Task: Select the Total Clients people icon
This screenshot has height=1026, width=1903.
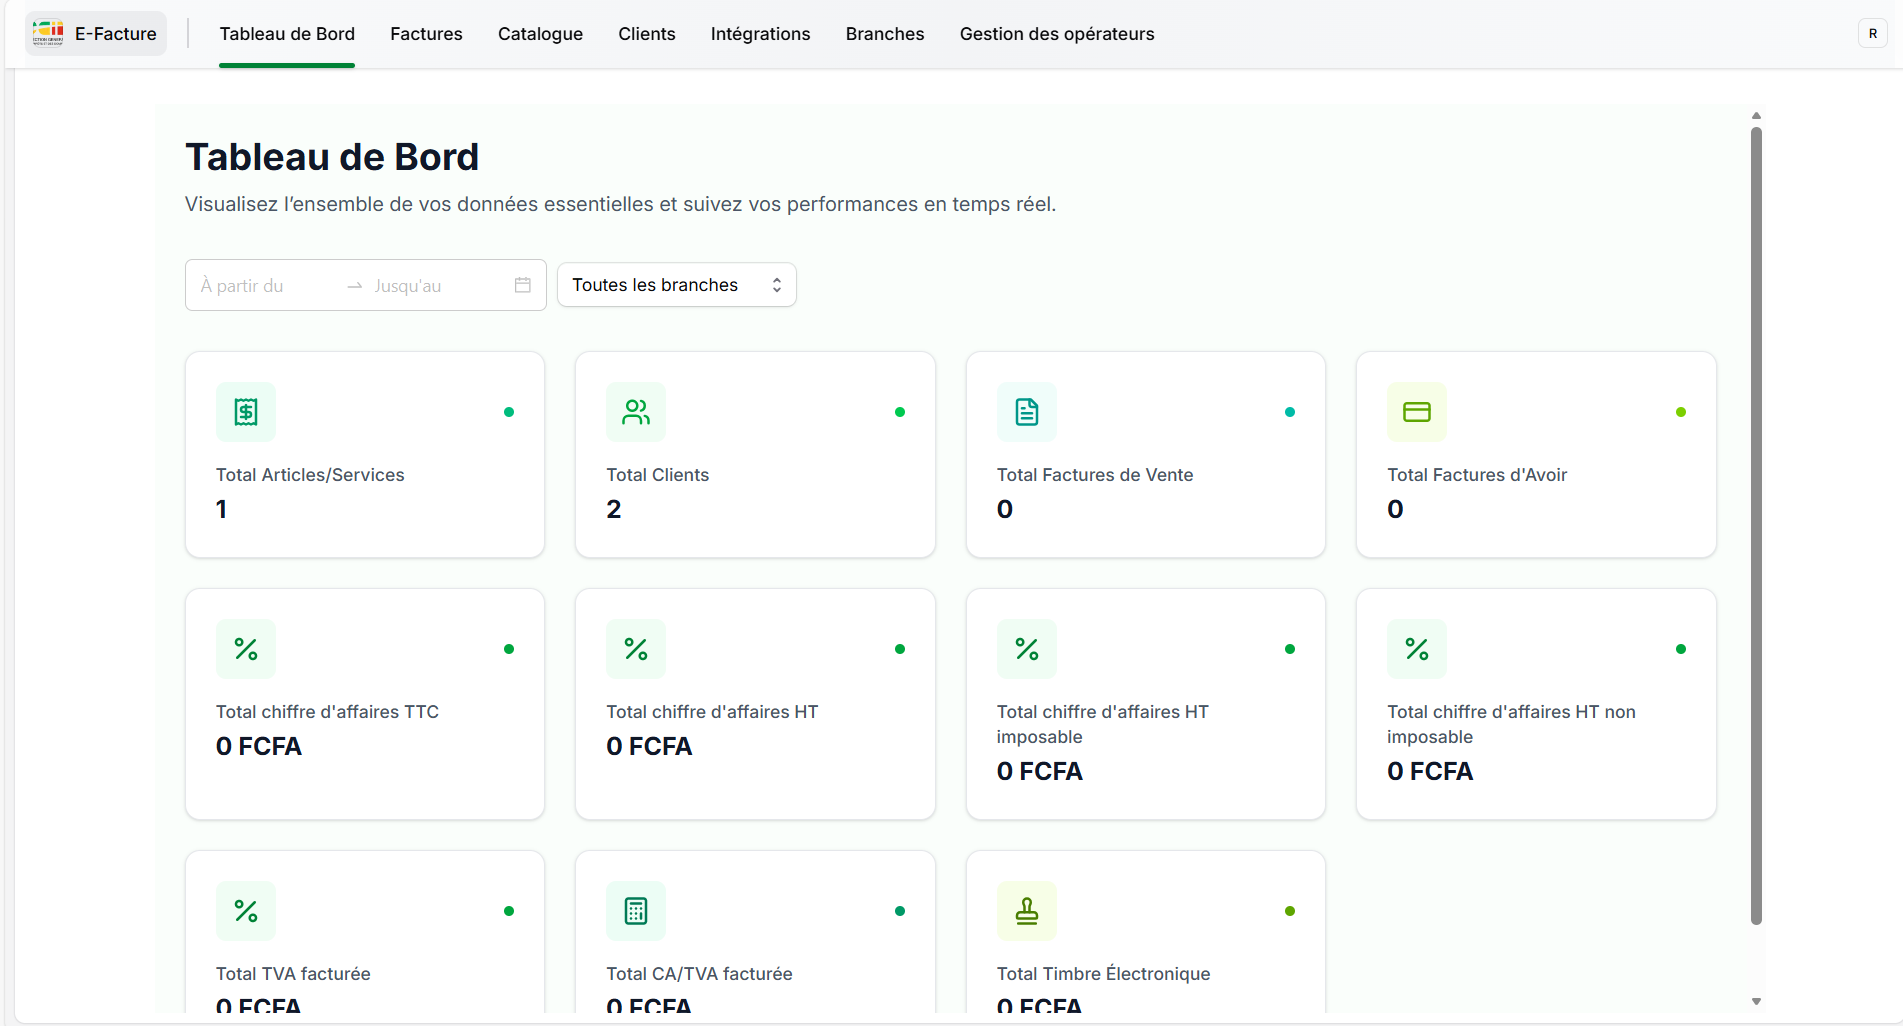Action: [635, 411]
